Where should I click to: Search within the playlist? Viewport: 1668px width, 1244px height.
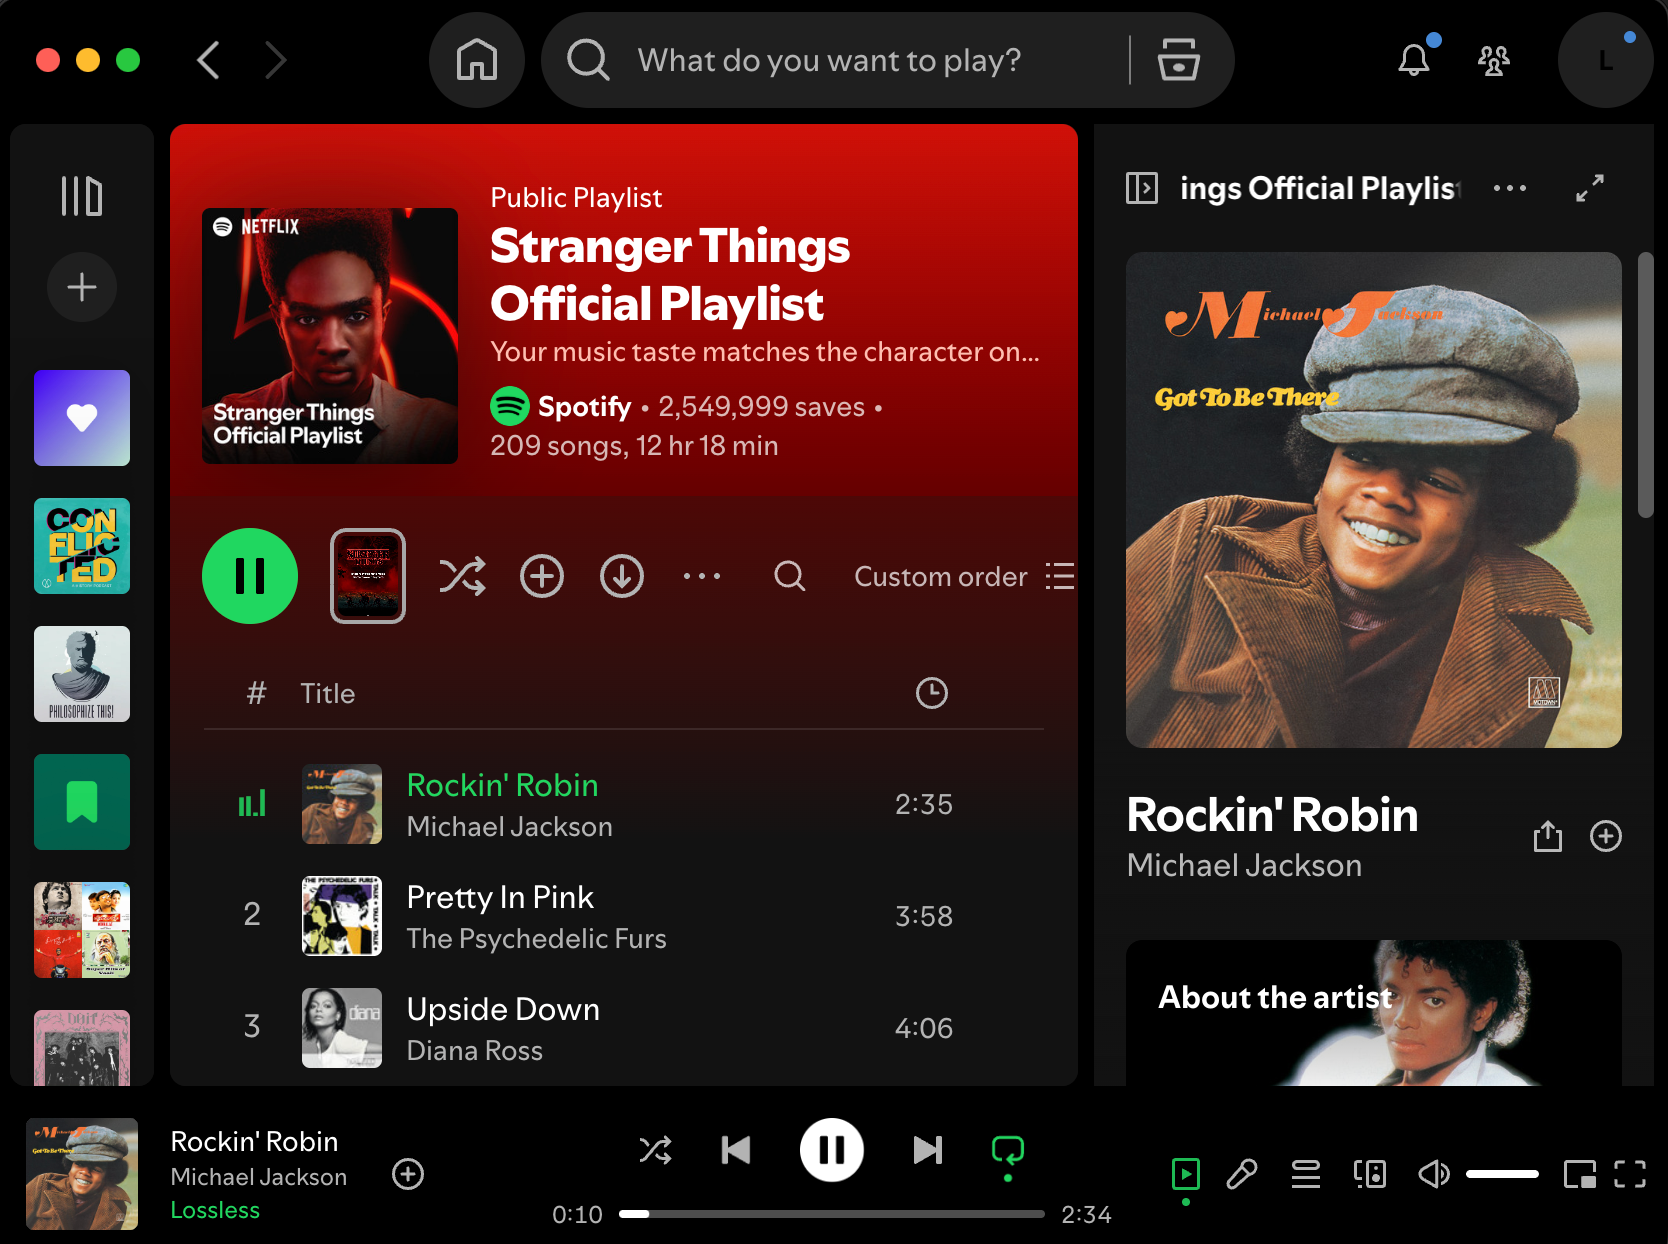tap(790, 576)
